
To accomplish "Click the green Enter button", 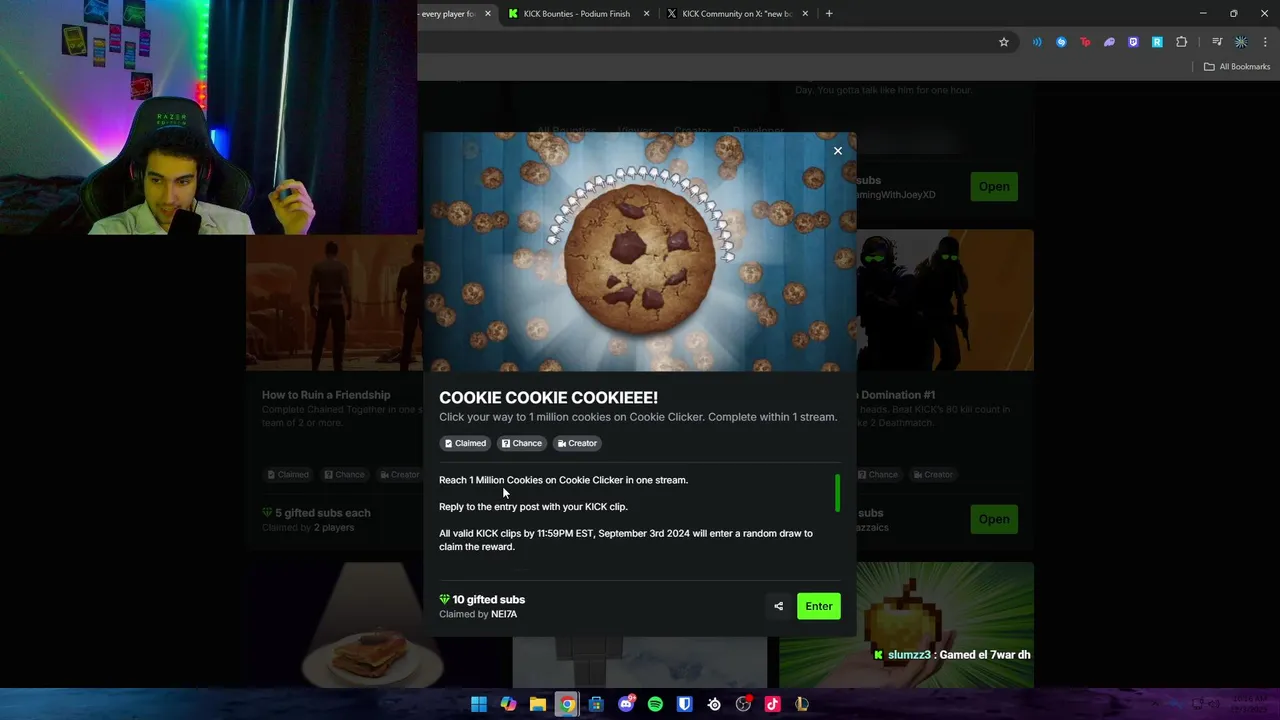I will tap(819, 606).
